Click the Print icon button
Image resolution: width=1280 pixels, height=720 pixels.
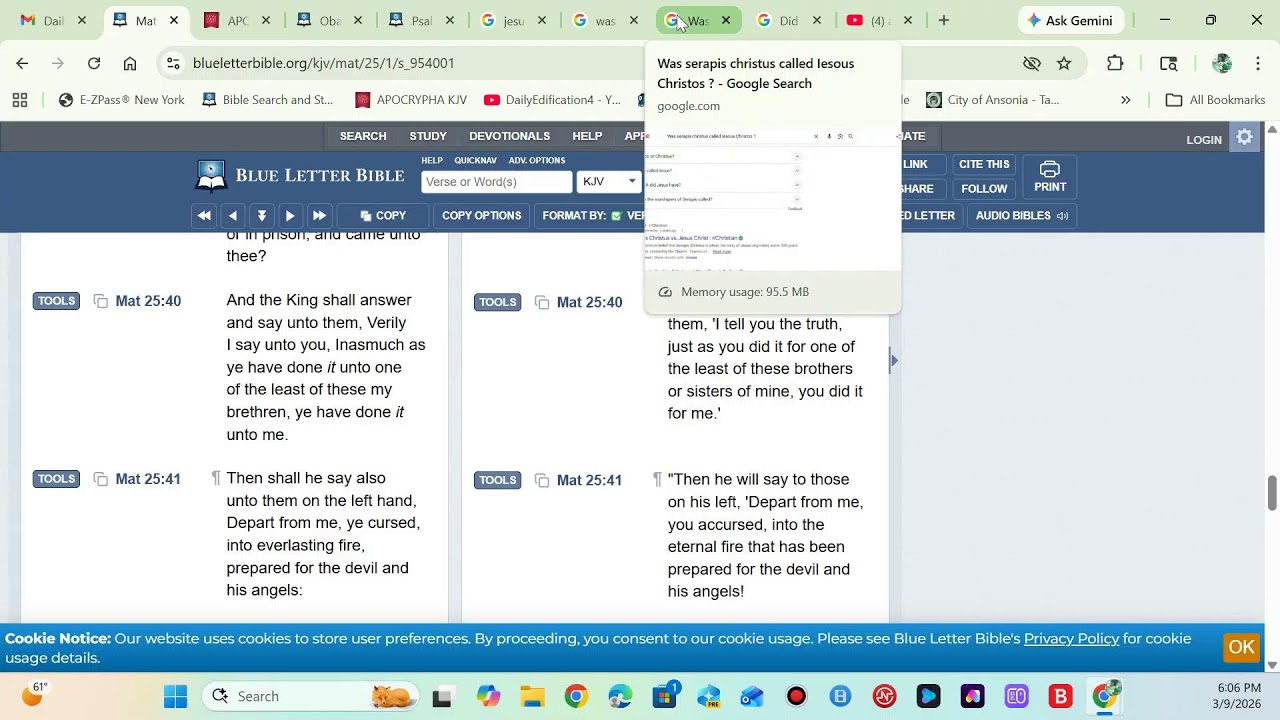coord(1050,176)
